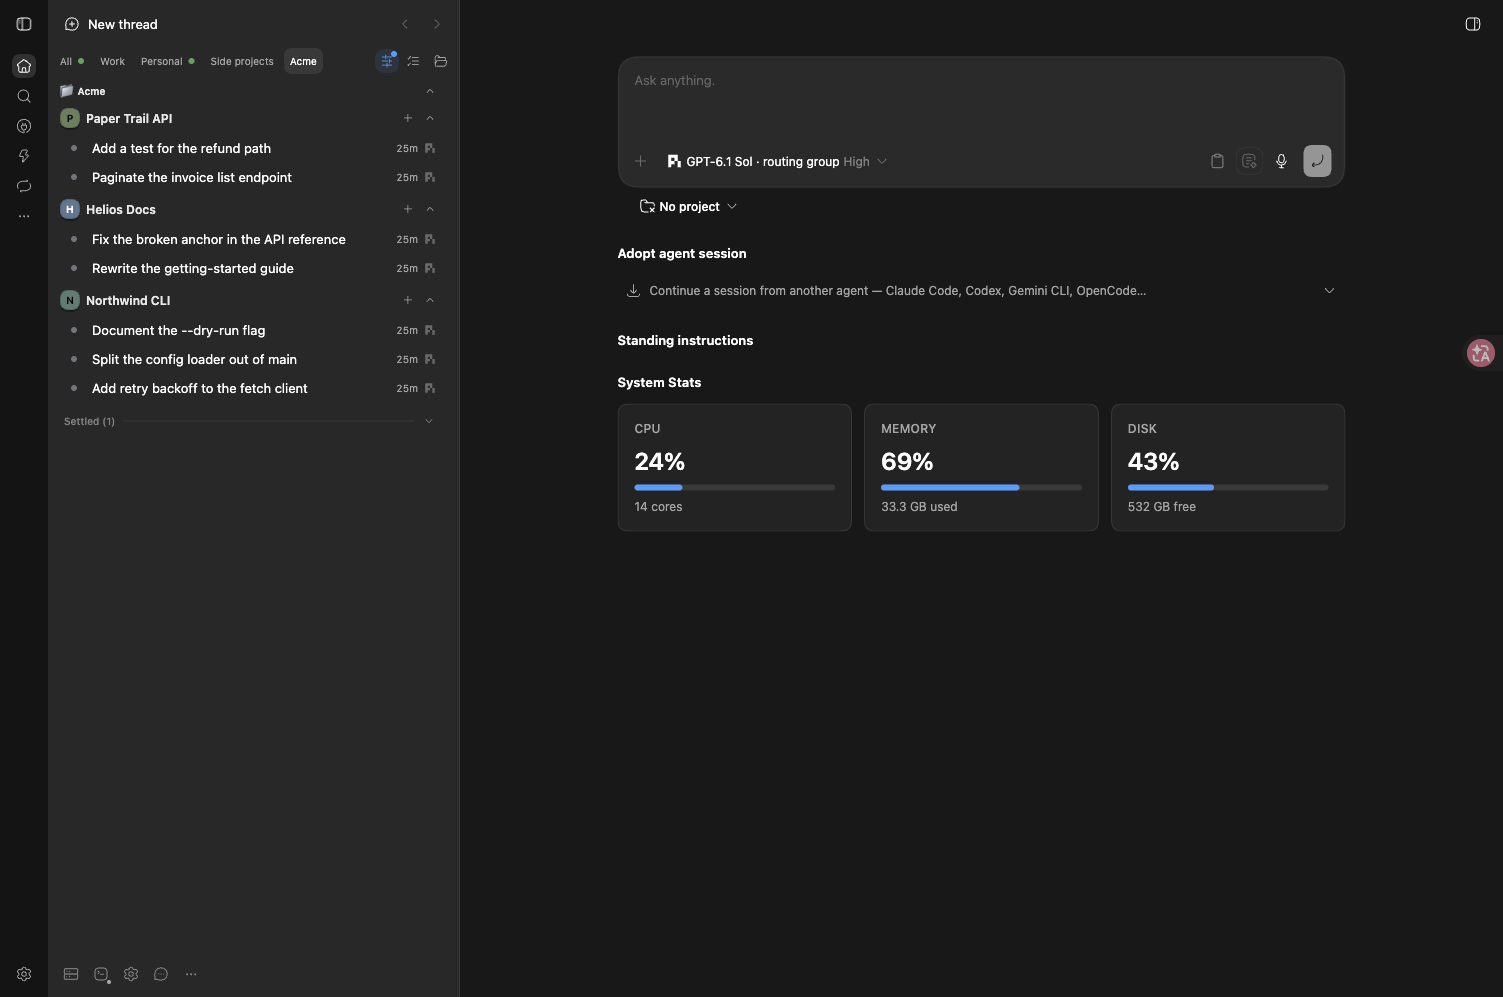Open the model selector GPT-6.1 Sol dropdown
The image size is (1503, 997).
click(777, 161)
